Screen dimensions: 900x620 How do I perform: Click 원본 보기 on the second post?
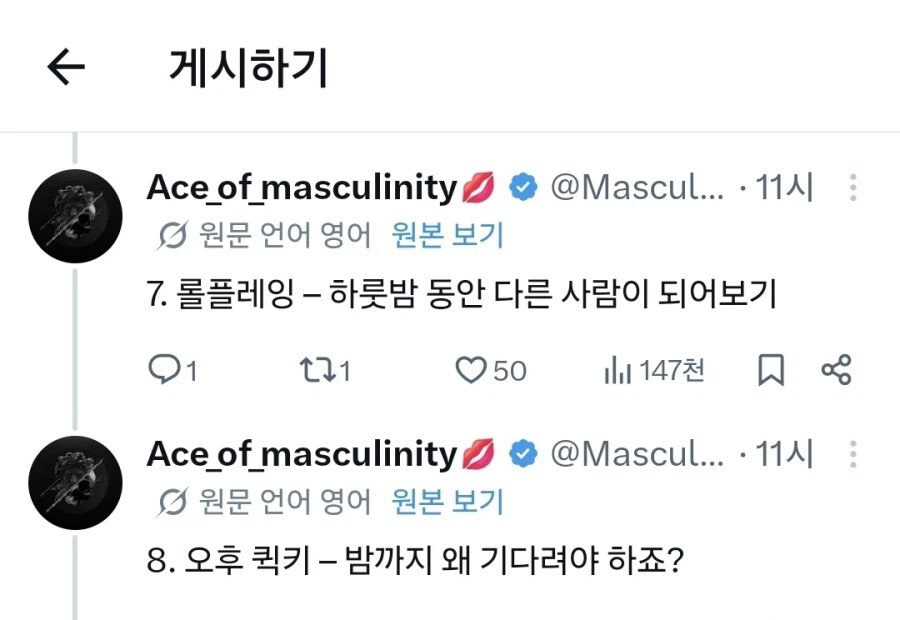point(447,502)
